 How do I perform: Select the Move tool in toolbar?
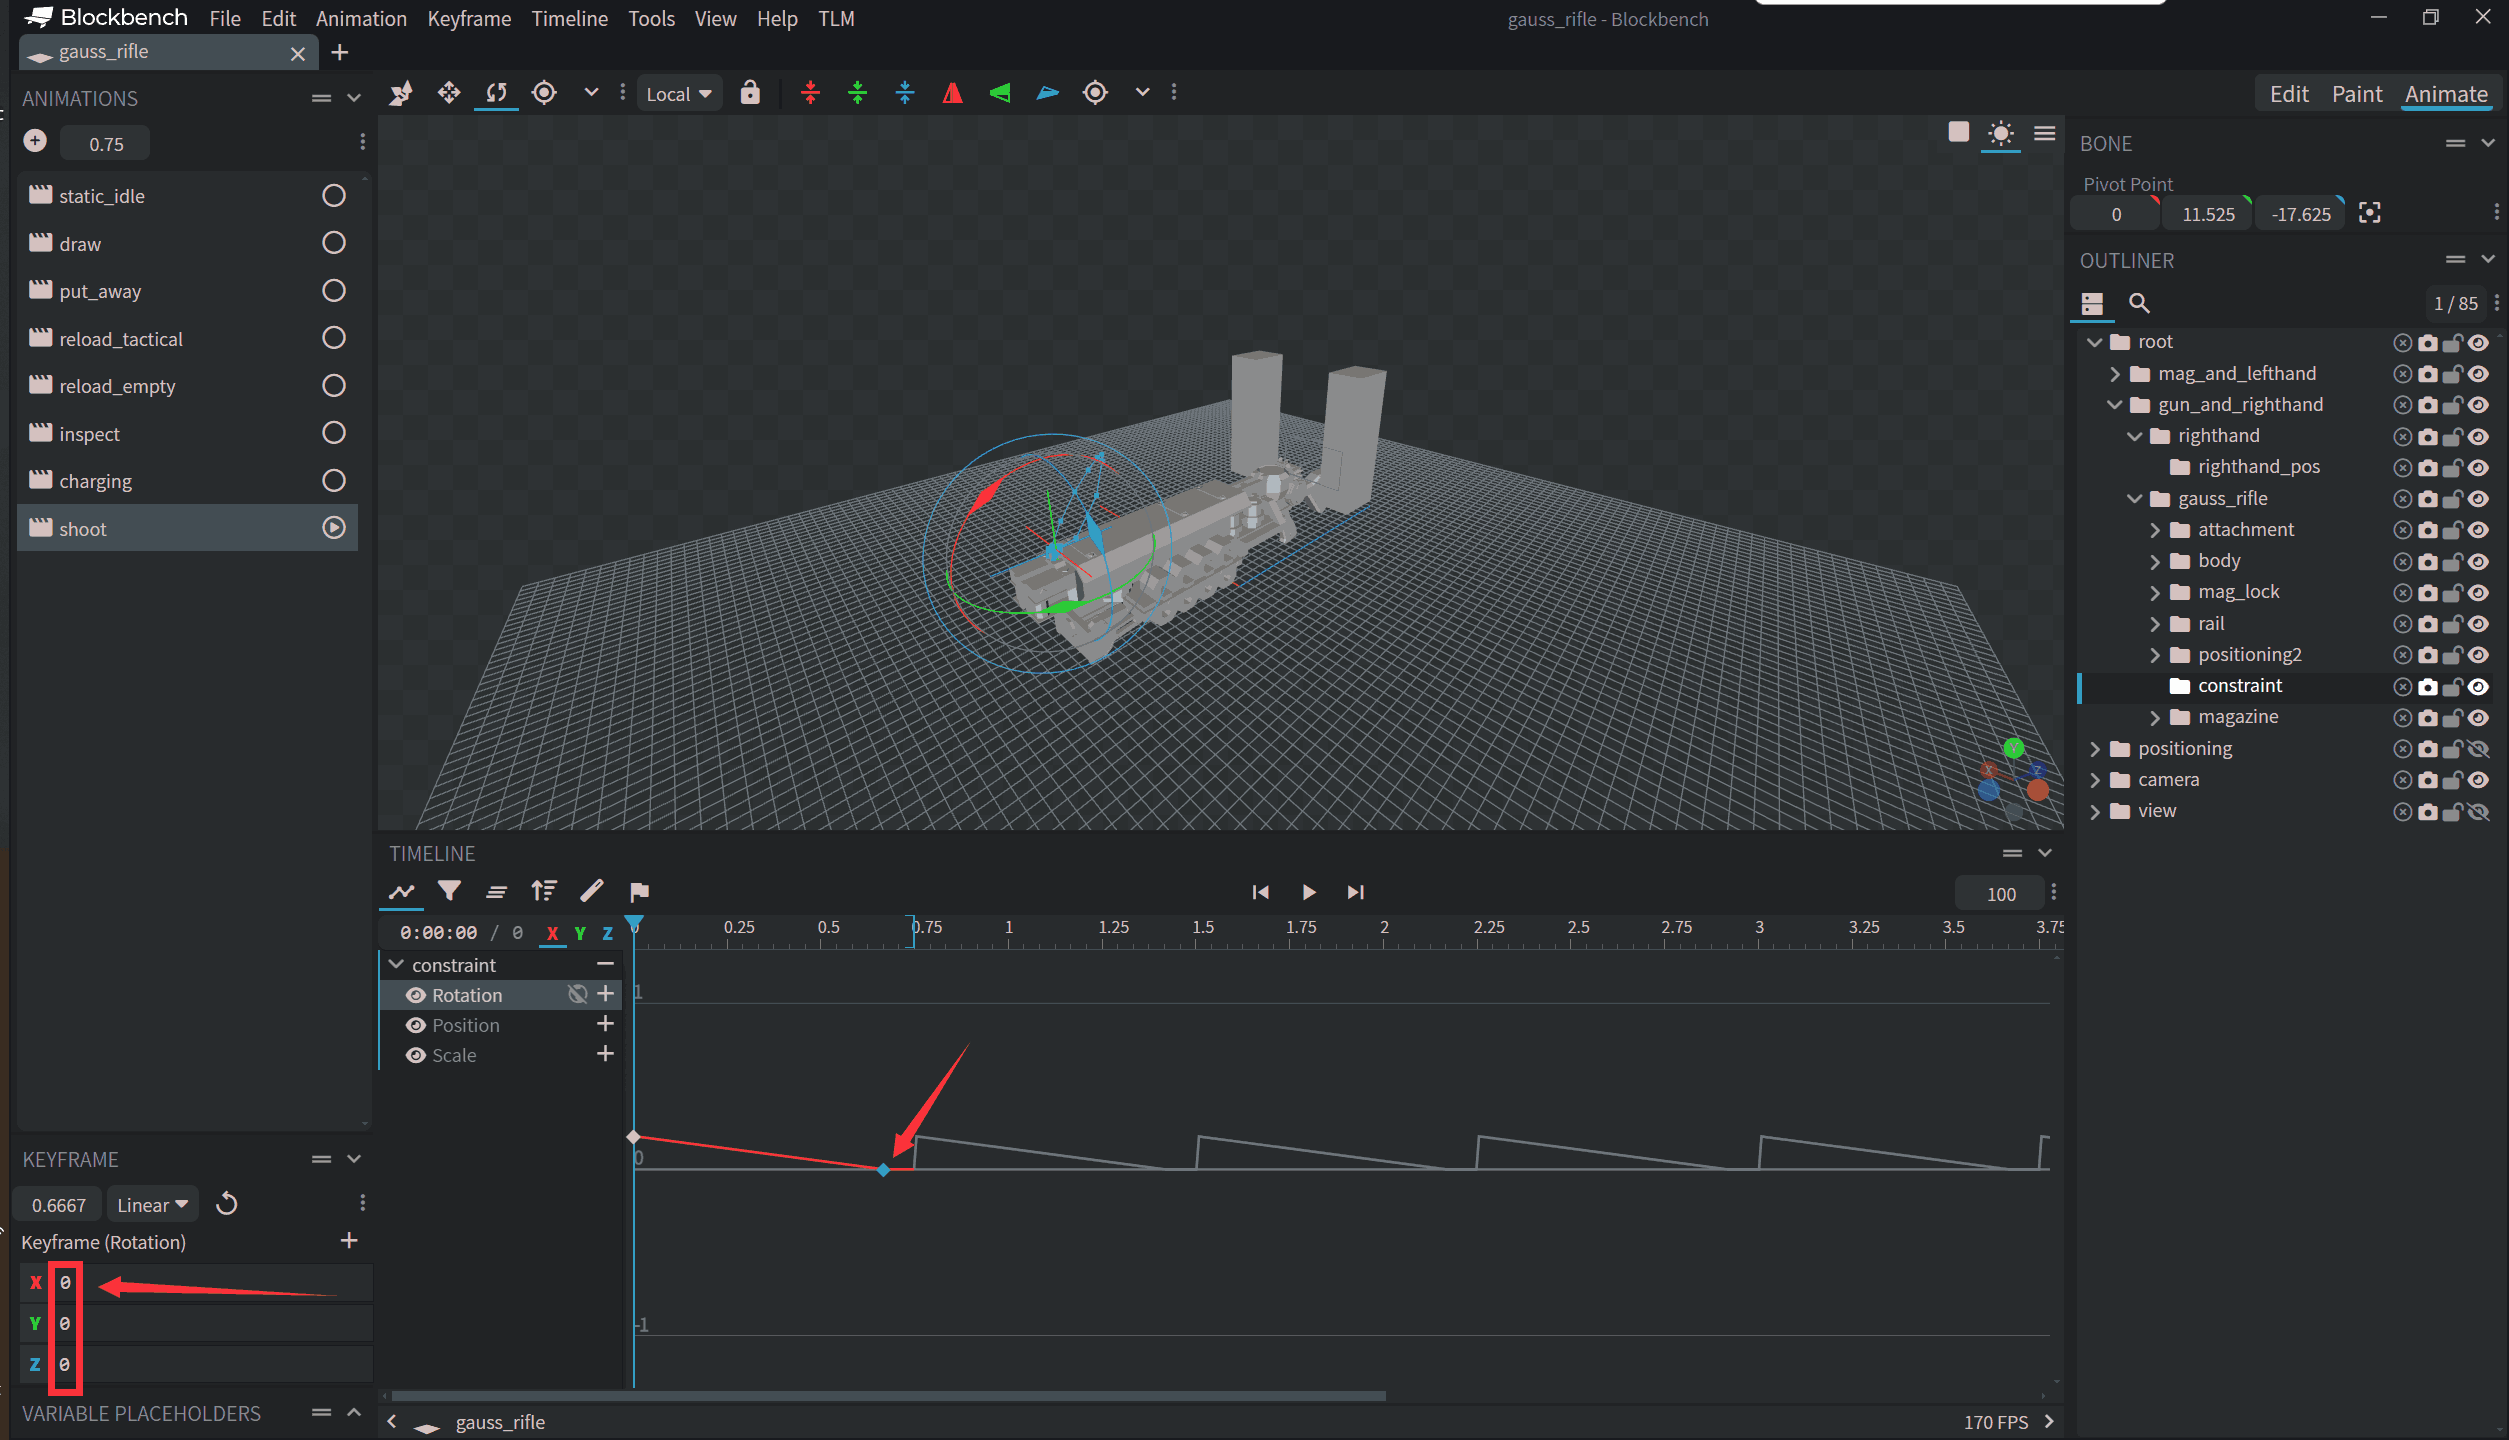coord(449,93)
